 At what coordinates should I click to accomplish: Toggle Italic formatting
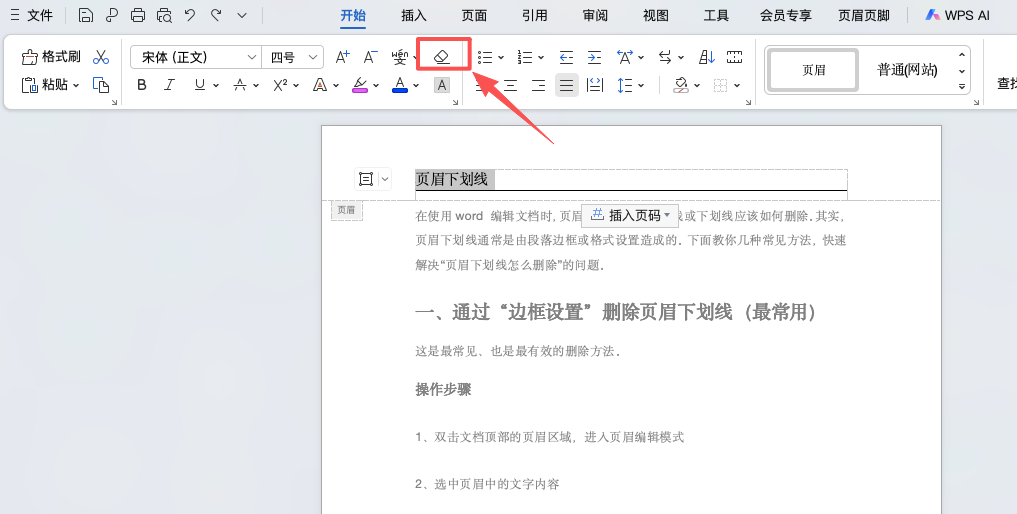(x=170, y=85)
